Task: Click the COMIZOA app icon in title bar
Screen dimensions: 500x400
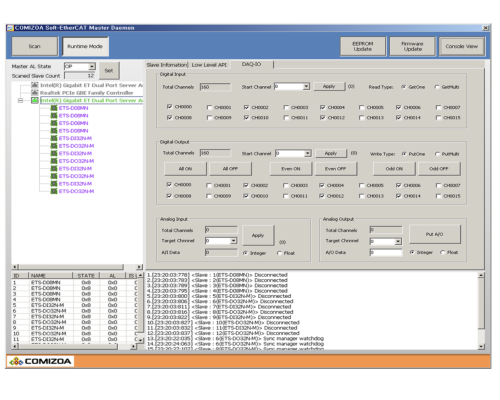Action: point(10,28)
